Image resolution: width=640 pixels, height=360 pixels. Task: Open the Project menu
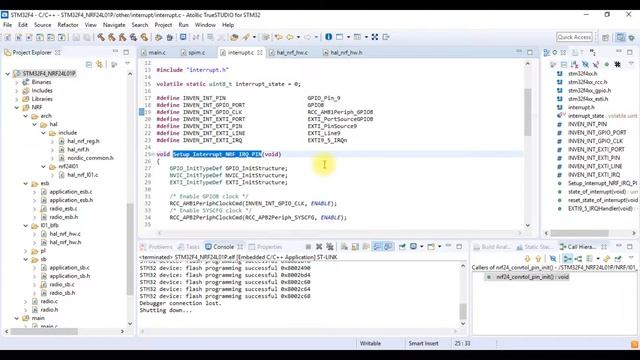point(163,25)
